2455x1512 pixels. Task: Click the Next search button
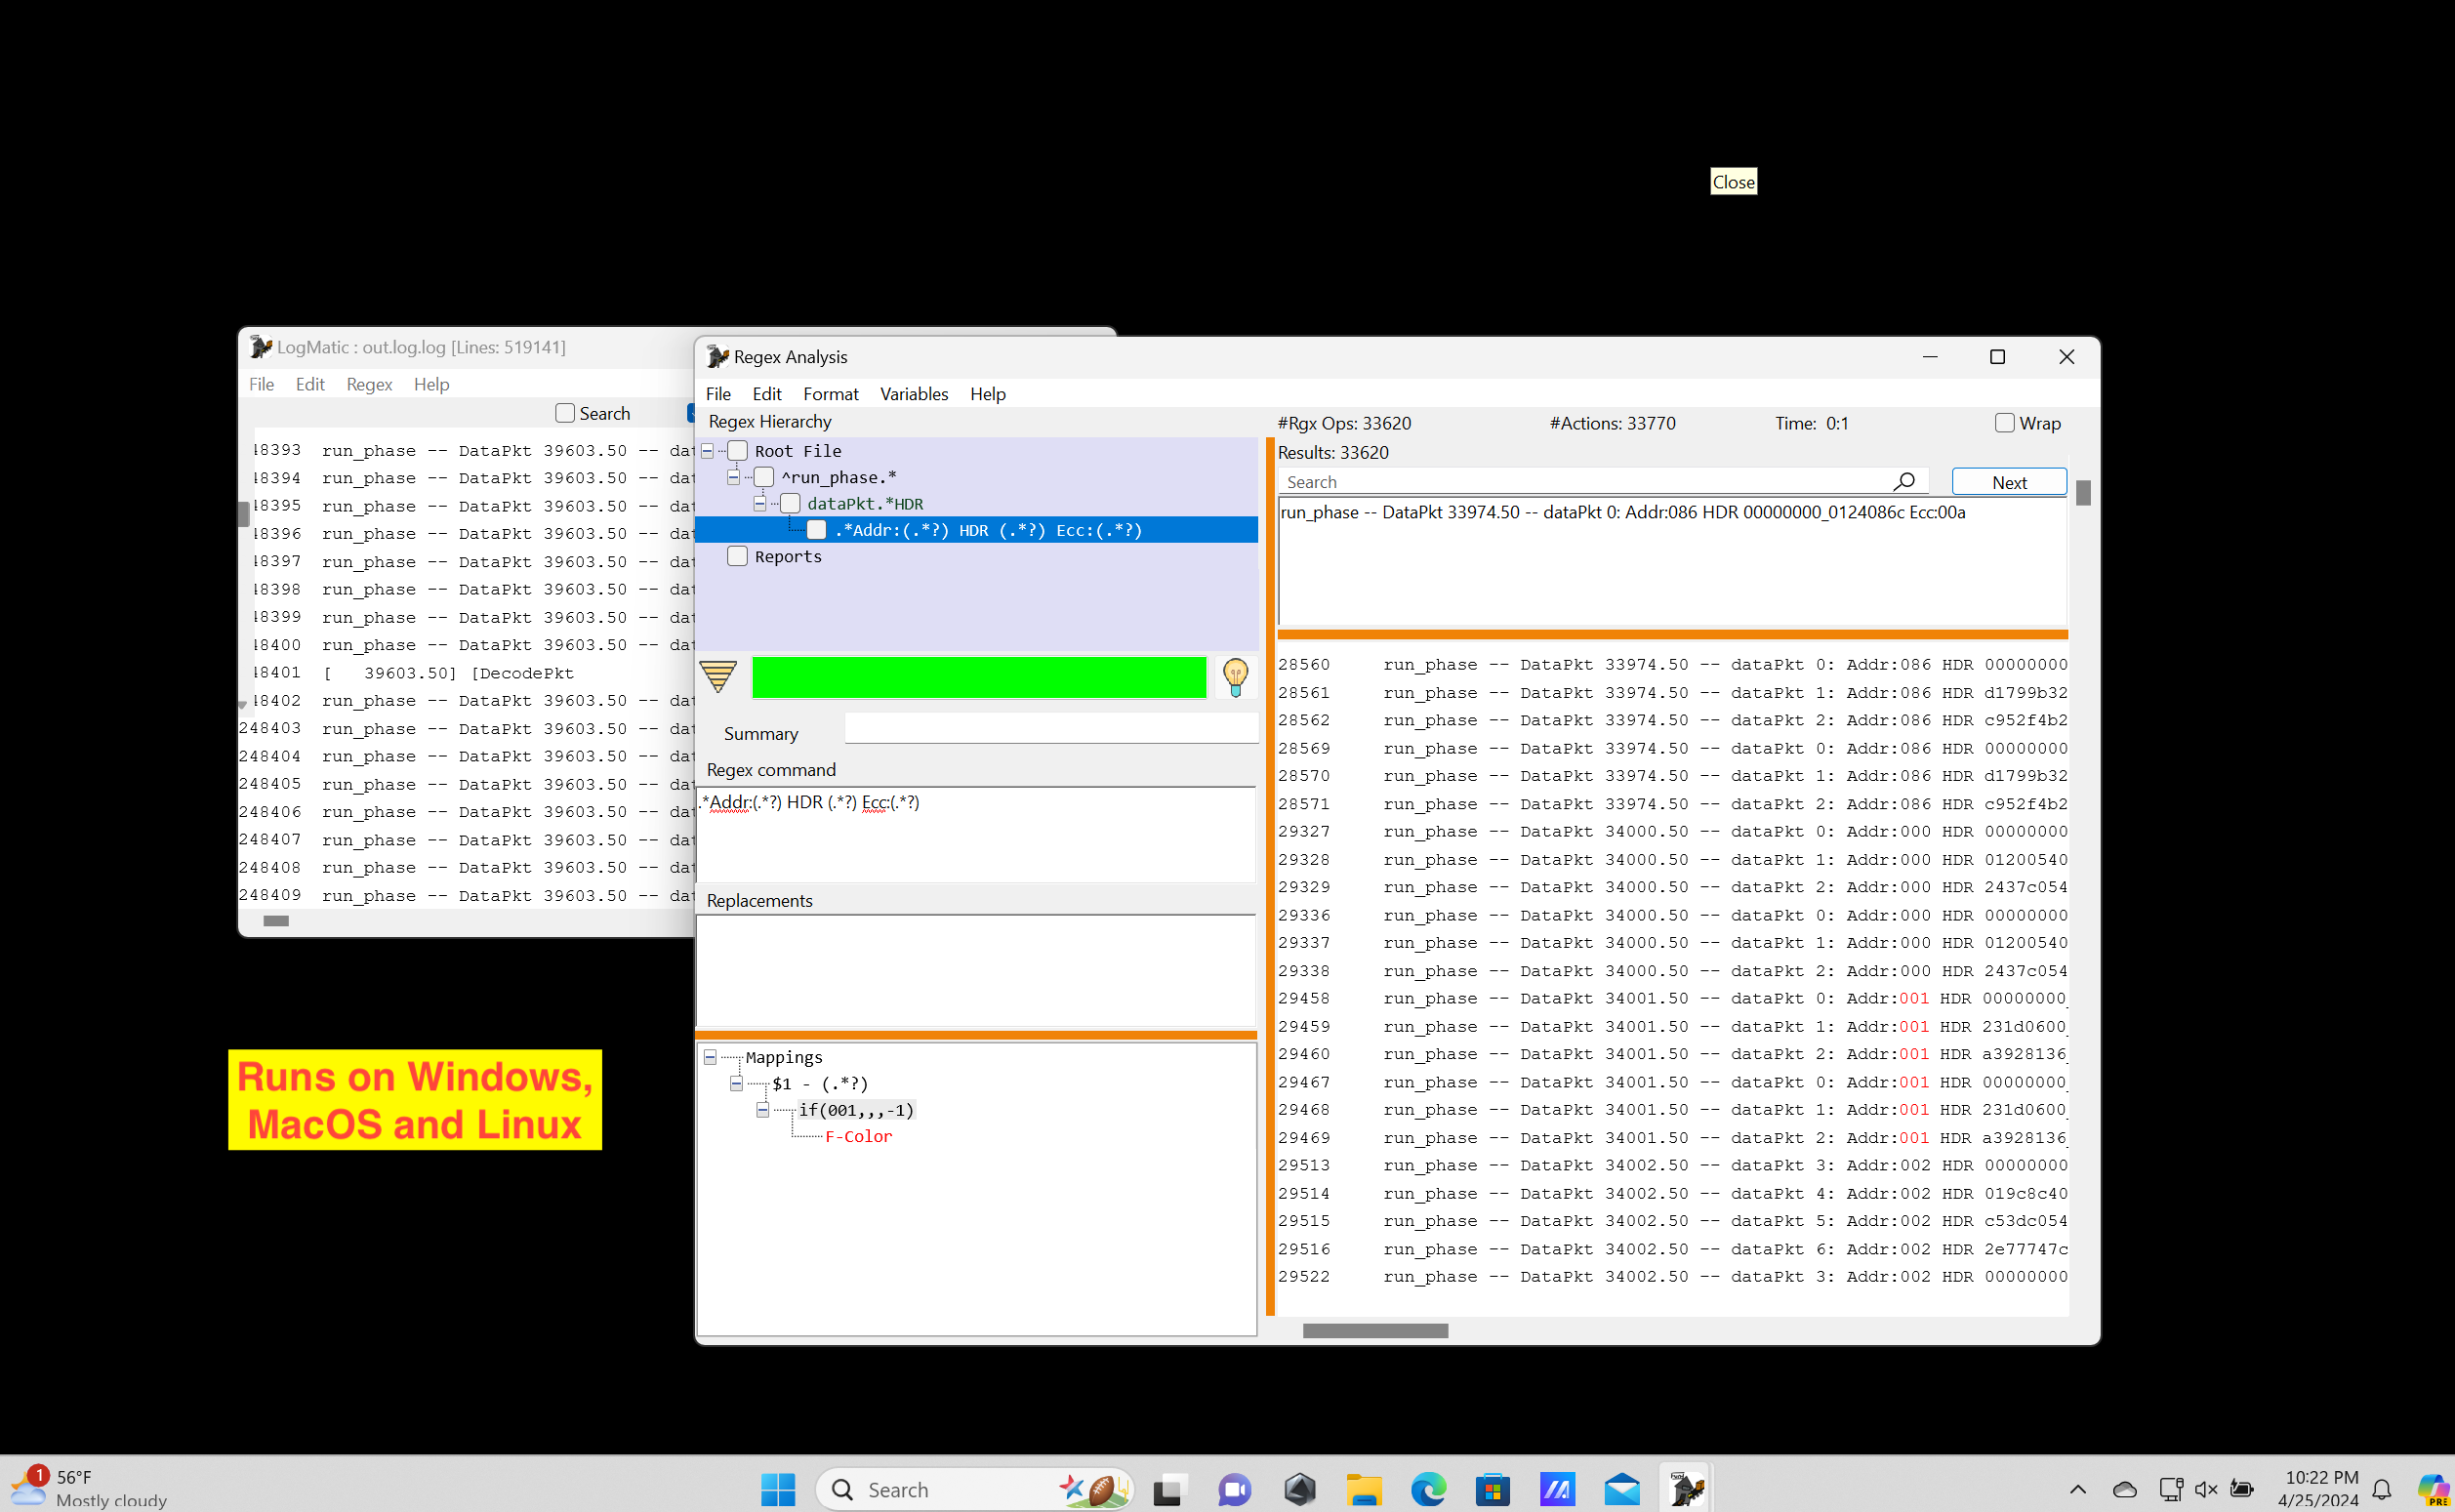click(2008, 482)
